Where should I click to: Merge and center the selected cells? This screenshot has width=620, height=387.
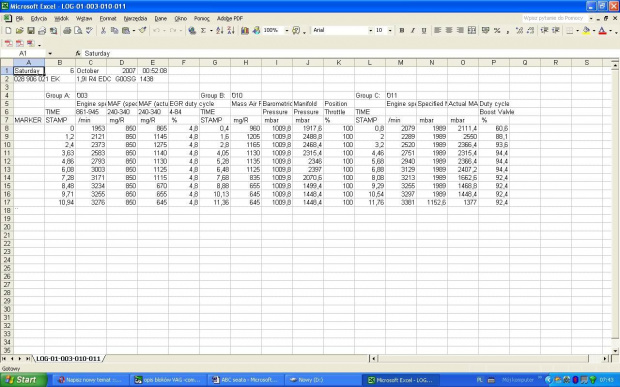click(x=472, y=30)
